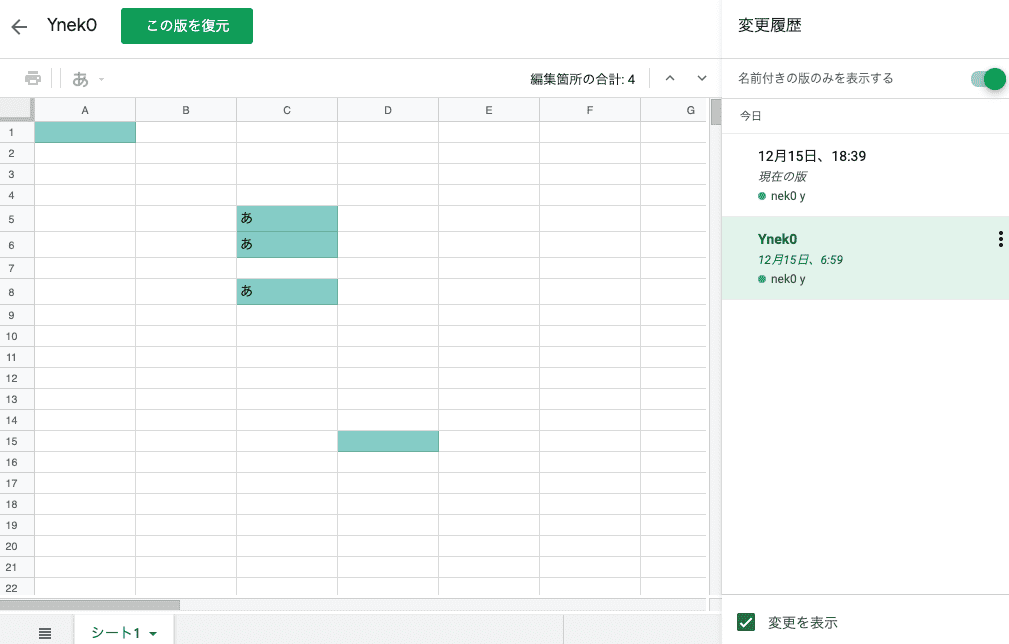This screenshot has height=644, width=1009.
Task: Expand the シート1 tab dropdown arrow
Action: point(153,634)
